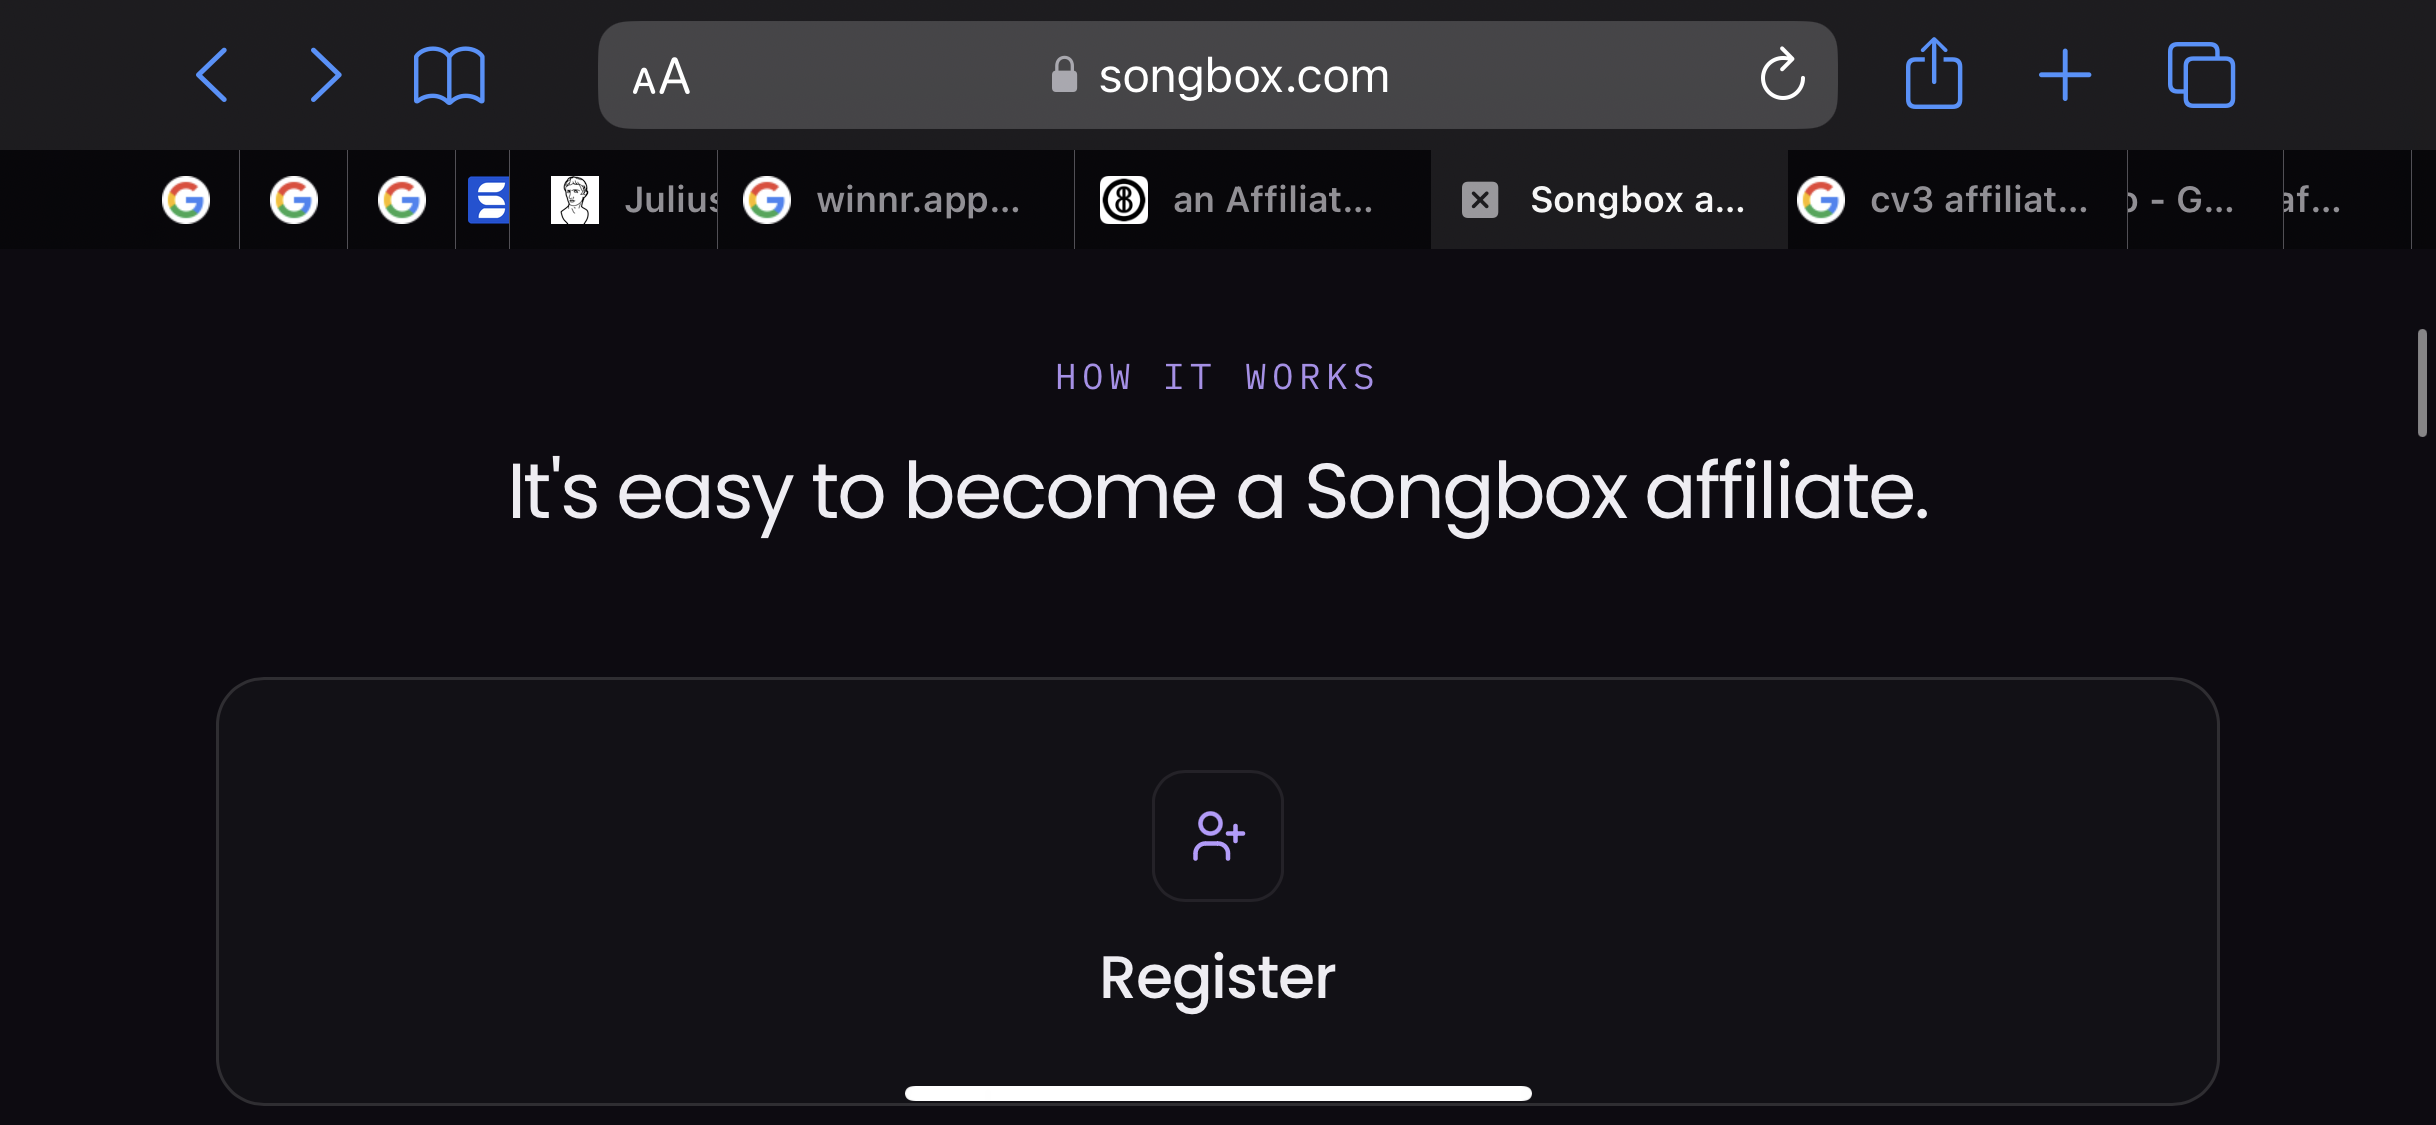Open the share sheet icon
The image size is (2436, 1125).
coord(1934,73)
